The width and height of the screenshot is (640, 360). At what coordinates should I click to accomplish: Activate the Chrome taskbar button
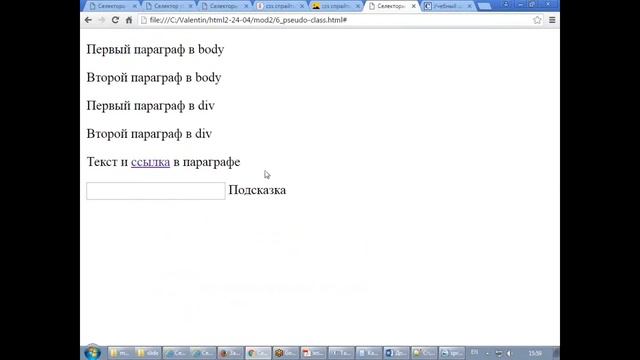[258, 353]
